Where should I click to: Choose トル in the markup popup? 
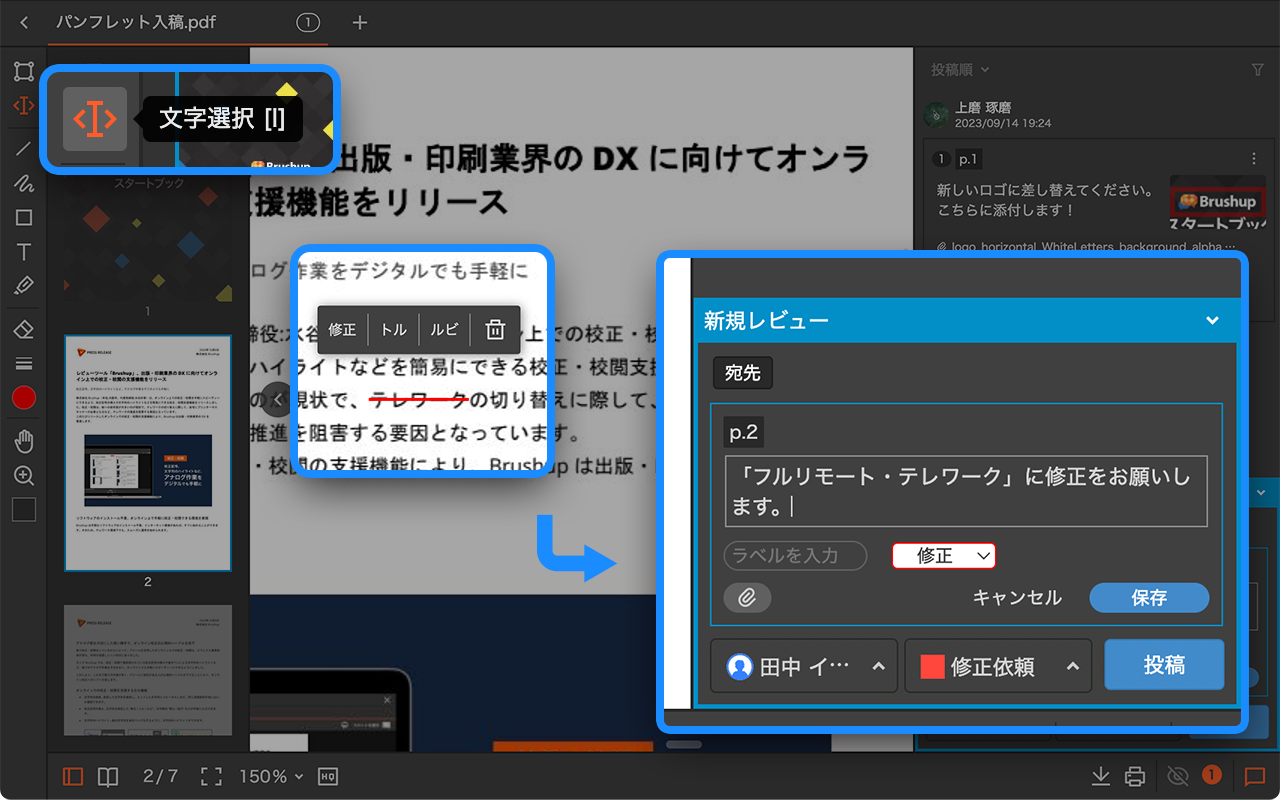click(x=394, y=329)
